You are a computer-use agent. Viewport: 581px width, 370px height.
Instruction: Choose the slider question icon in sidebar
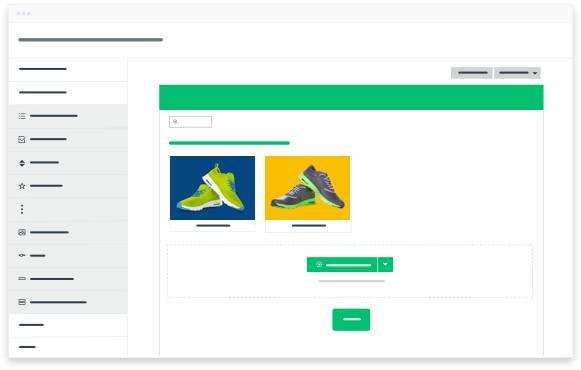click(22, 256)
